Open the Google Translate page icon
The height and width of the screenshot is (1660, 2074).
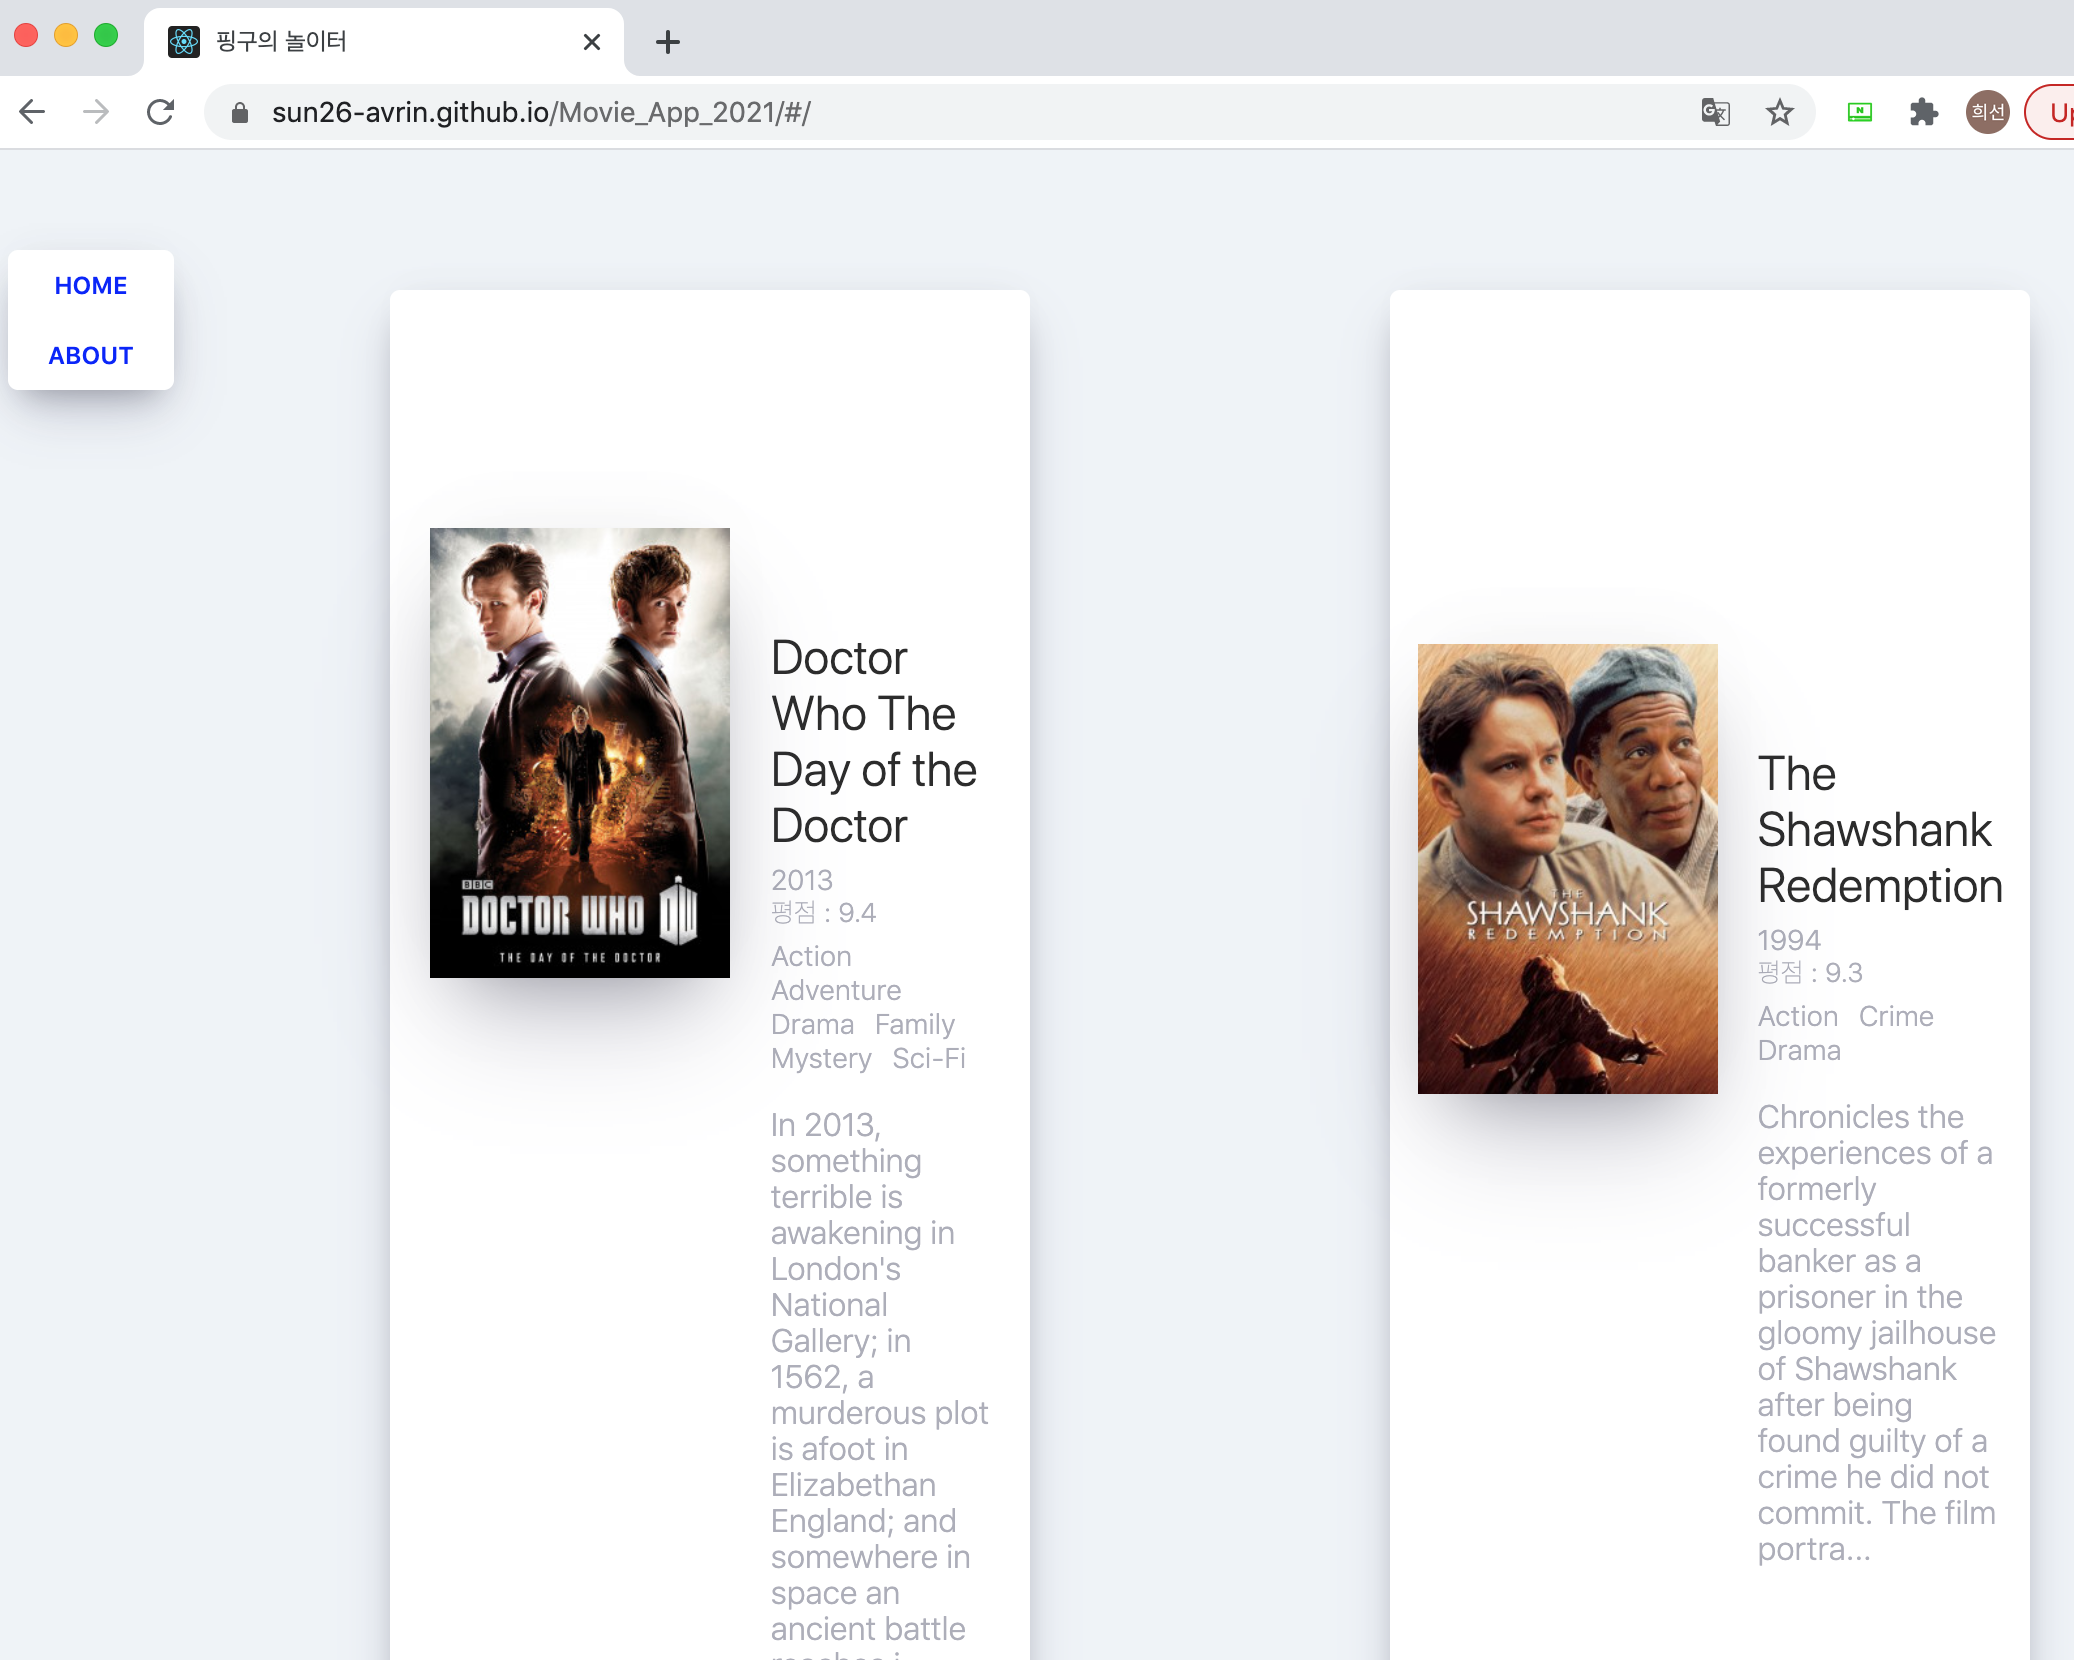(1715, 112)
